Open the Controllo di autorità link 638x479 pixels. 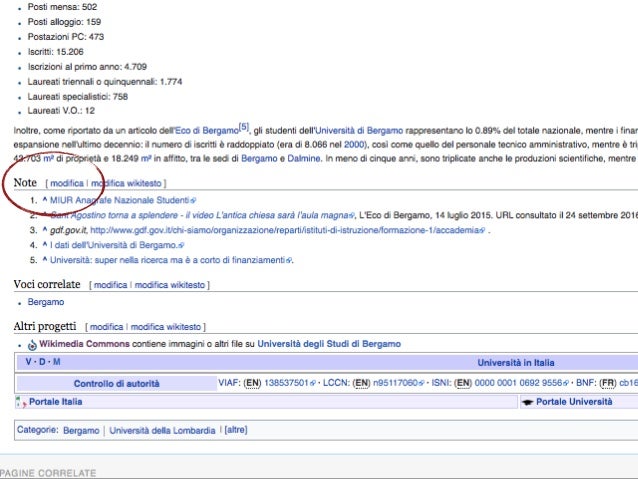pyautogui.click(x=116, y=384)
